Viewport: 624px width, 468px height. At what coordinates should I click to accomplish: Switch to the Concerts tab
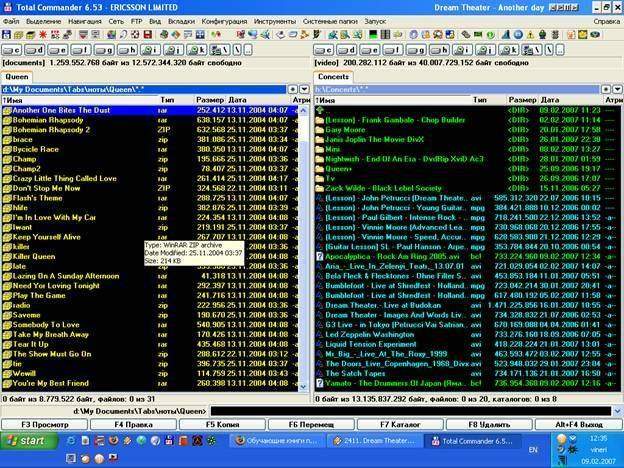[x=333, y=76]
